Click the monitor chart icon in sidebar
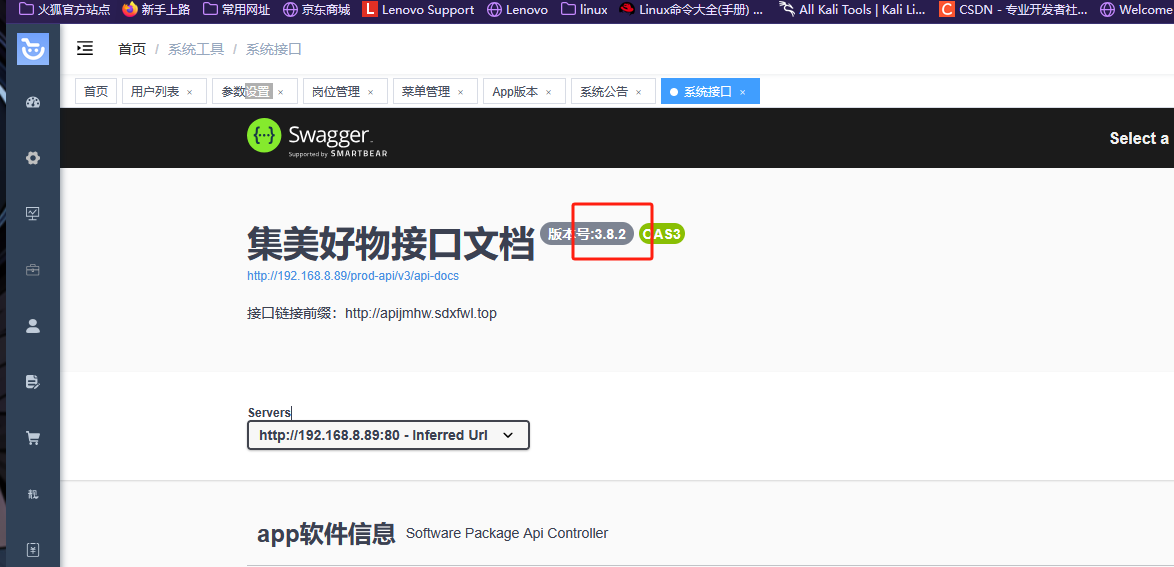1174x567 pixels. (33, 214)
